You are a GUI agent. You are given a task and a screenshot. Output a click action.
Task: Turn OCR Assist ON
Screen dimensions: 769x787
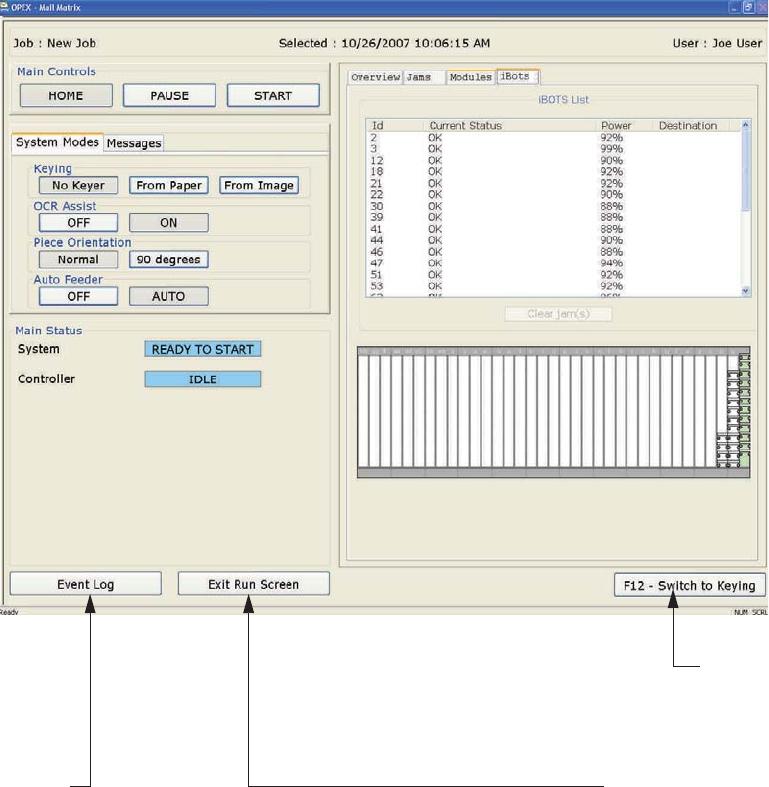pos(169,222)
